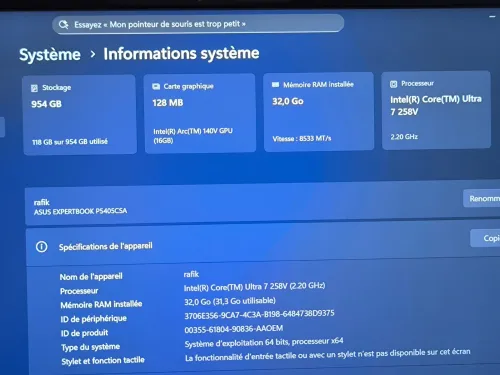Click "Vitesse : 8533 MT/s" text
The width and height of the screenshot is (500, 375).
click(x=302, y=139)
